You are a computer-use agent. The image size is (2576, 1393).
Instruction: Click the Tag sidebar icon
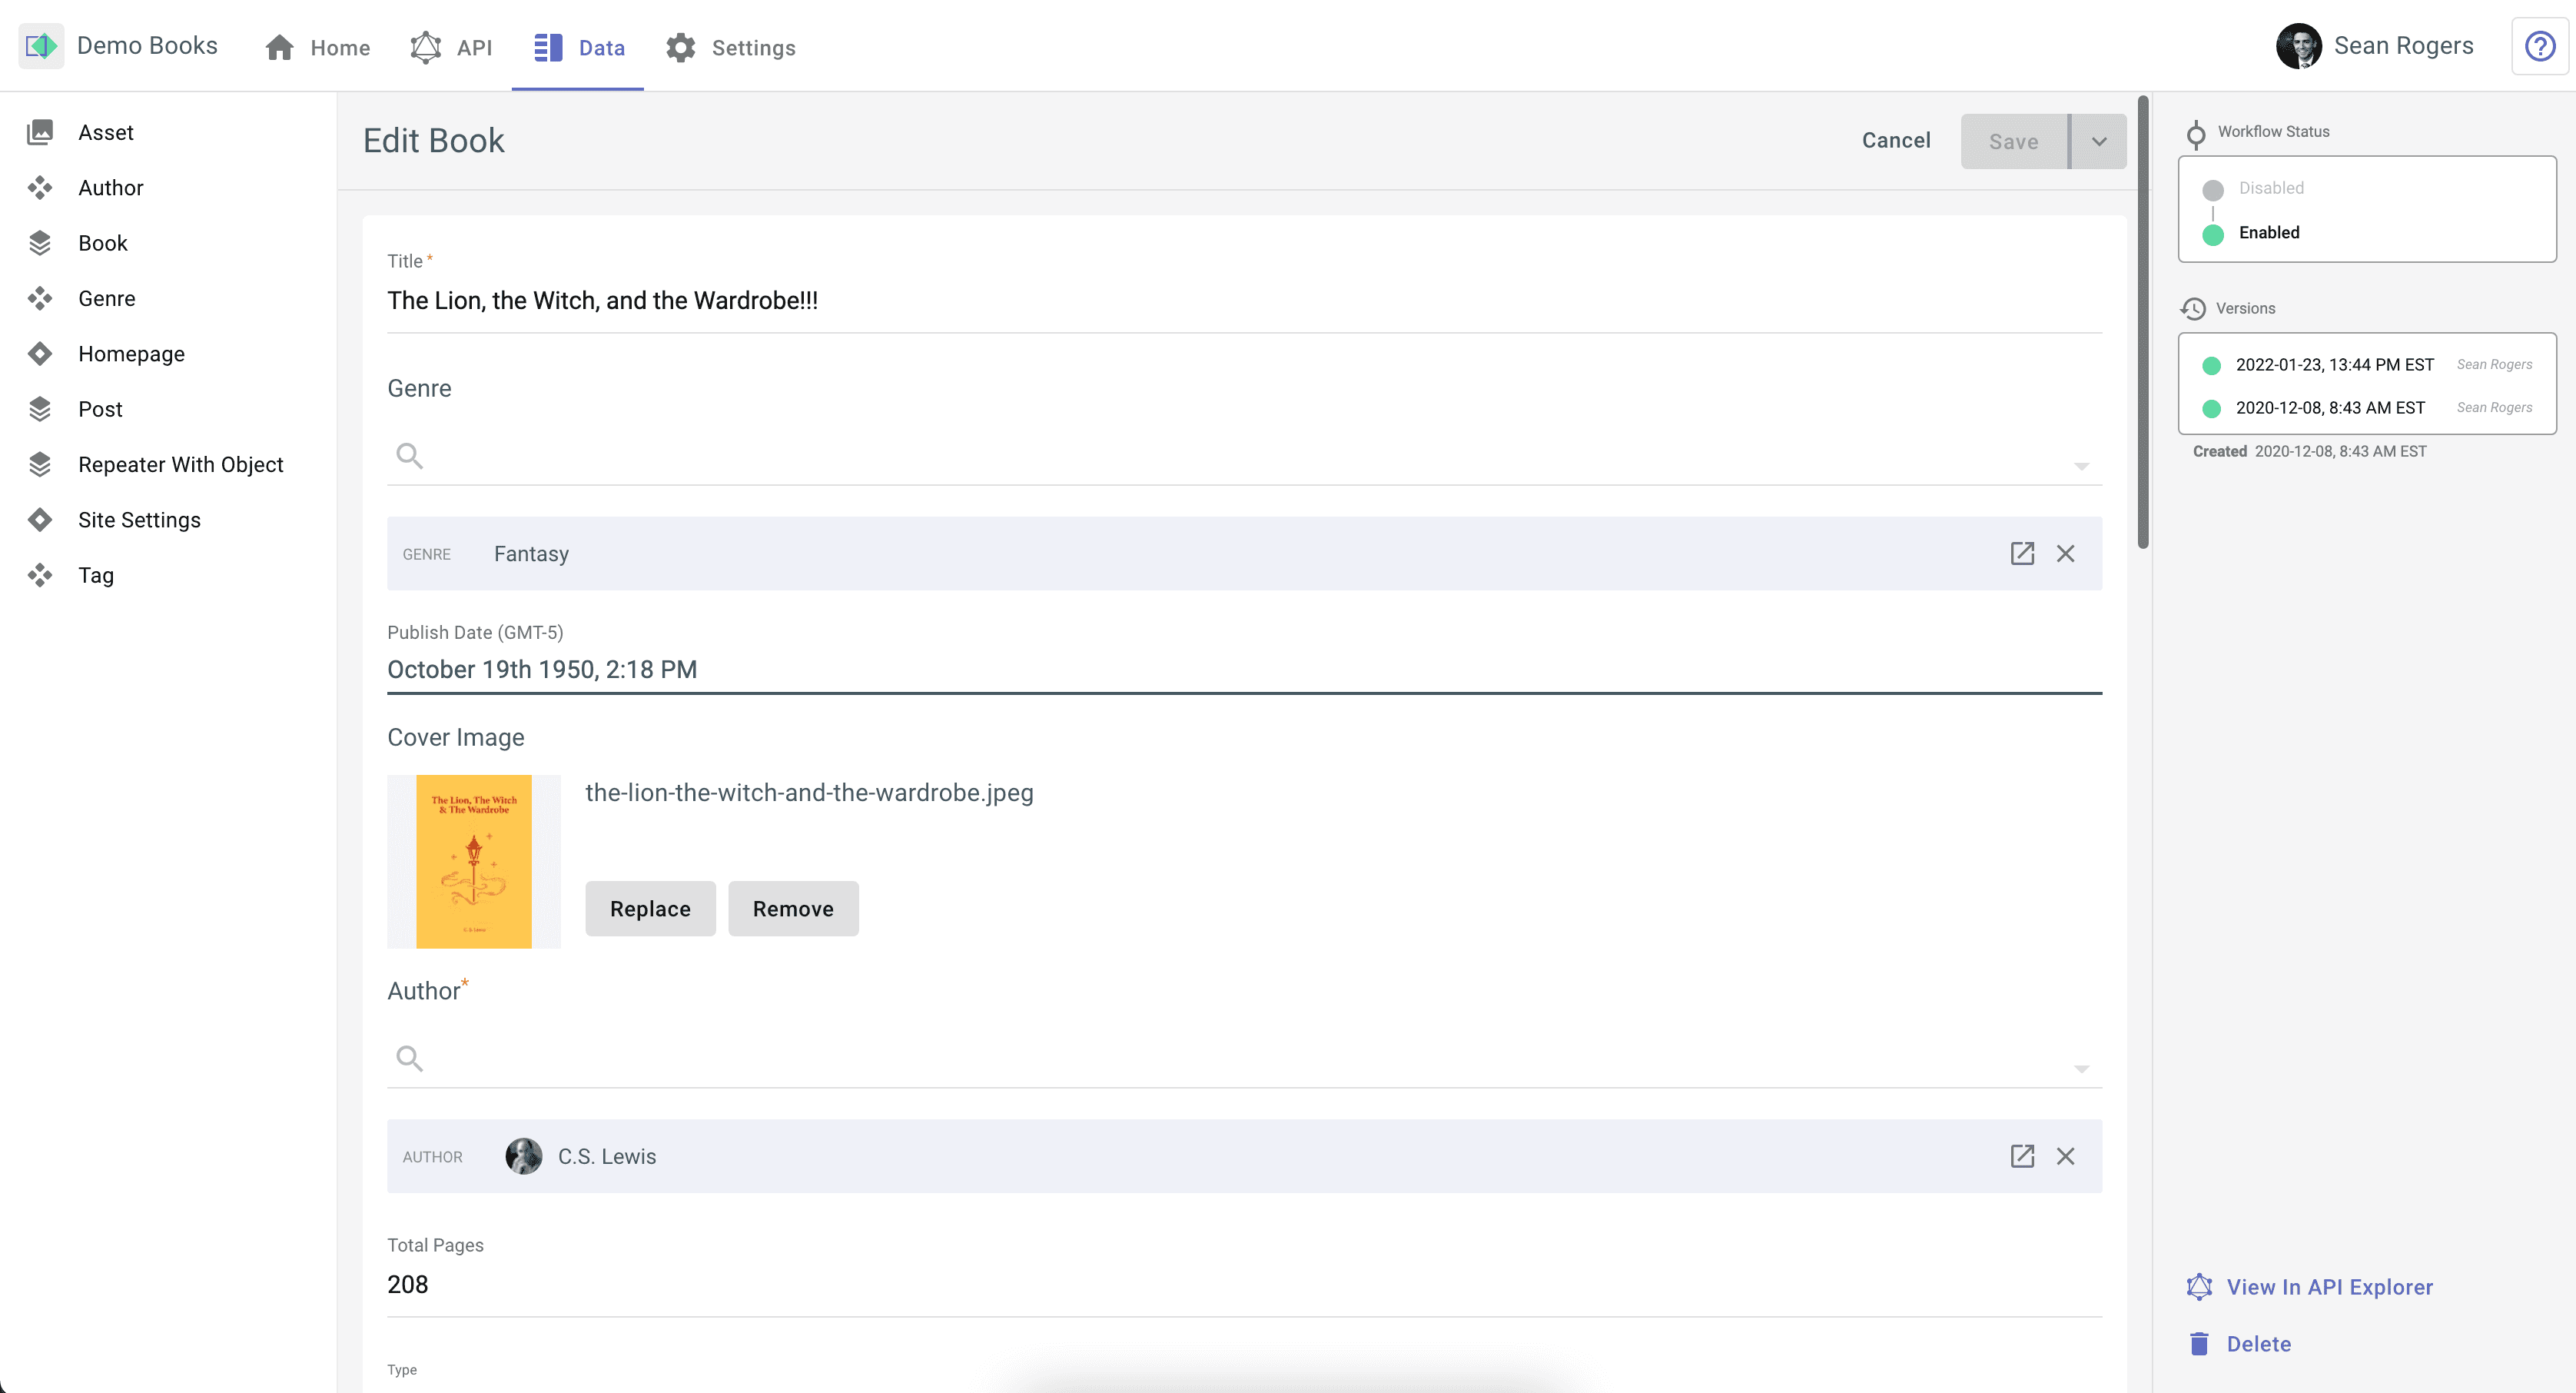click(x=40, y=575)
